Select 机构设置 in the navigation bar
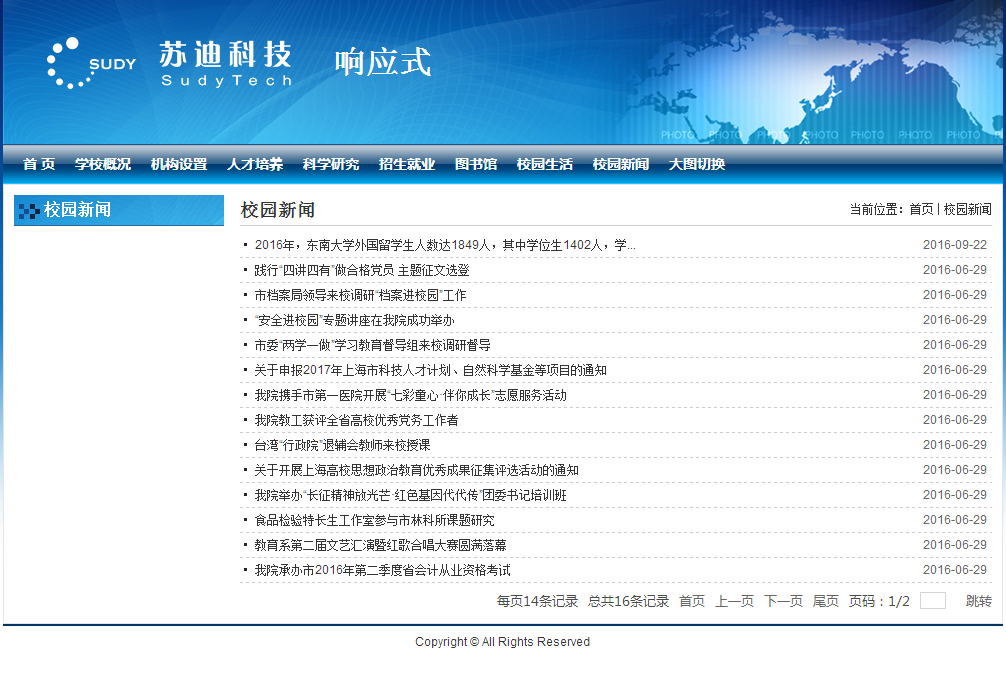 click(179, 164)
